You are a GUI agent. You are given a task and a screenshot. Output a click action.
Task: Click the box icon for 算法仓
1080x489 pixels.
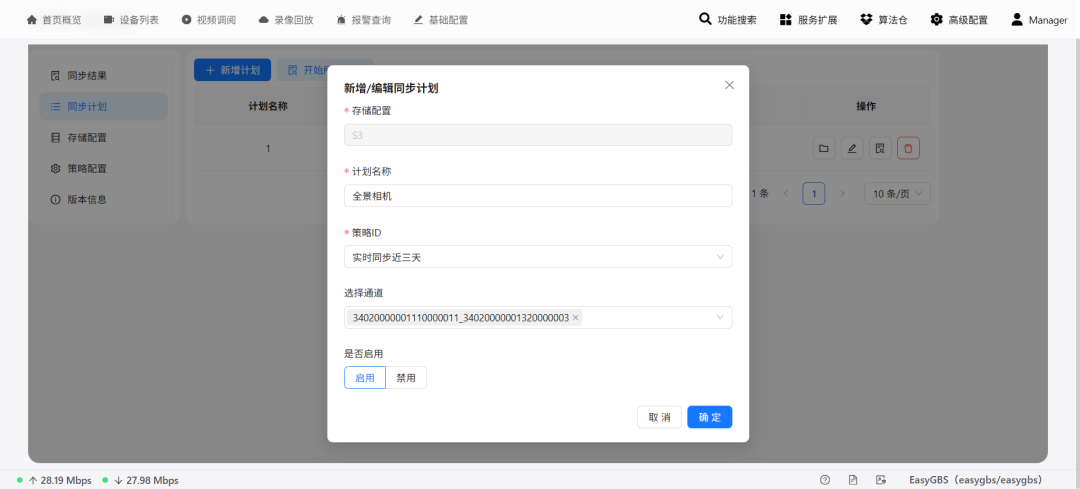click(x=866, y=20)
